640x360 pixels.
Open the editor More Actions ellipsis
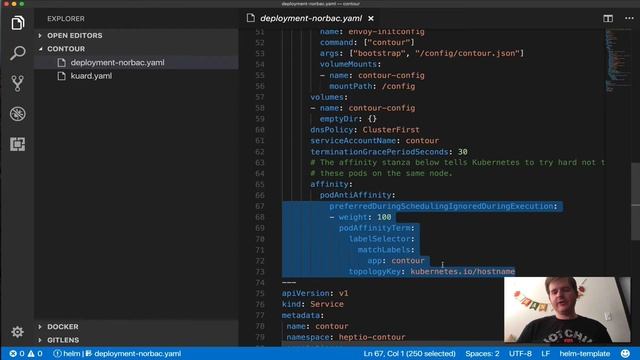pos(629,19)
